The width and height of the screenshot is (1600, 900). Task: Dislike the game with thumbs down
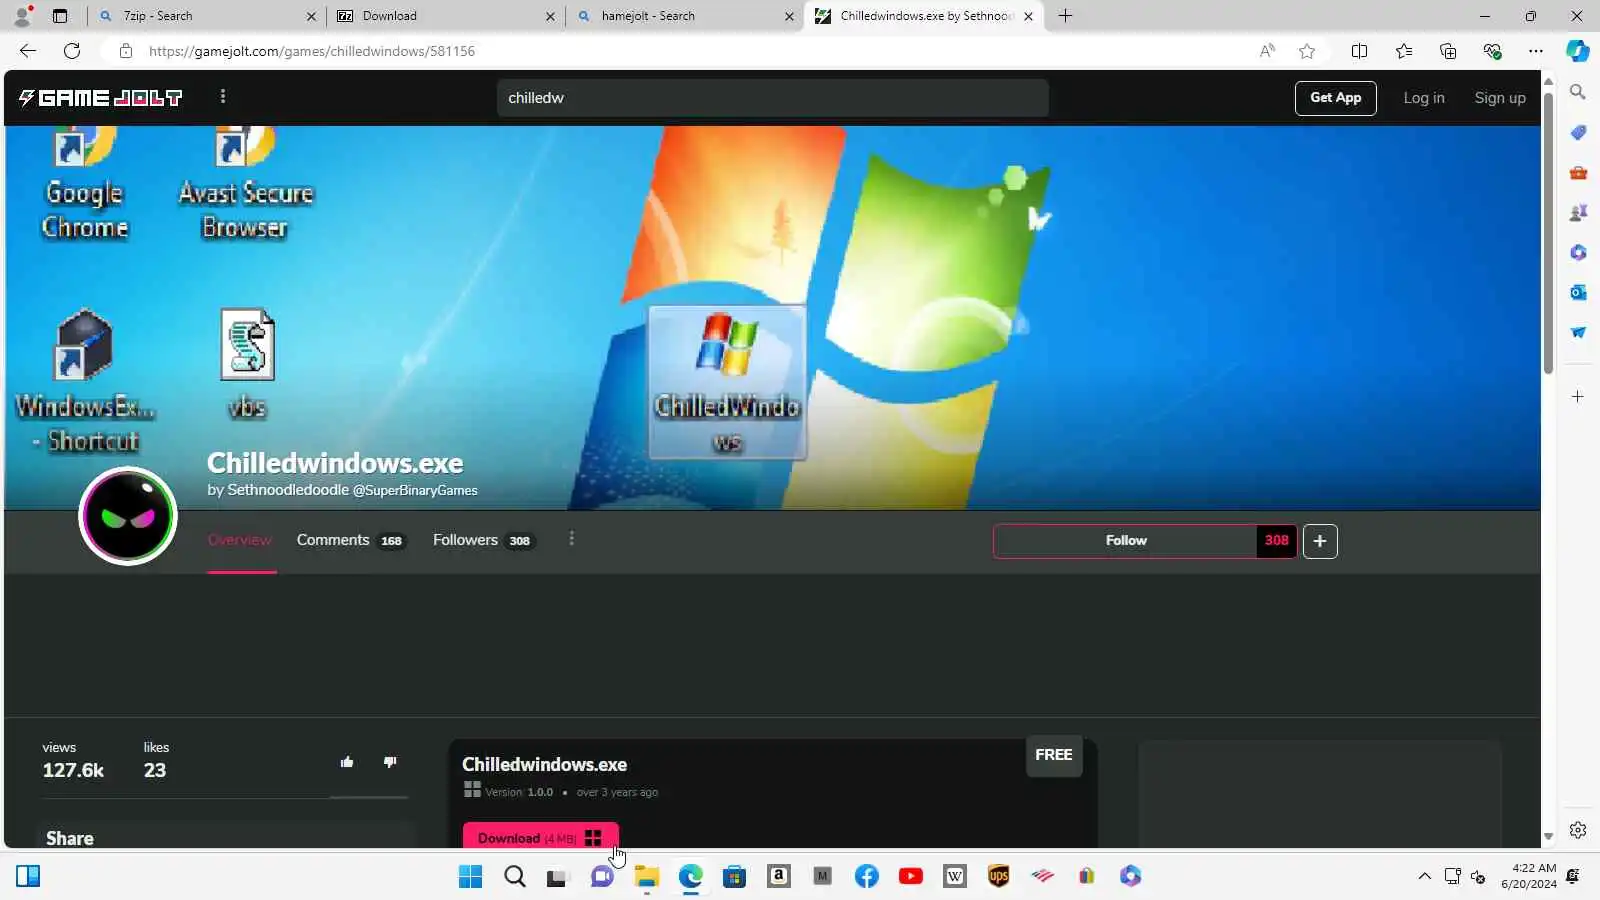pyautogui.click(x=390, y=762)
